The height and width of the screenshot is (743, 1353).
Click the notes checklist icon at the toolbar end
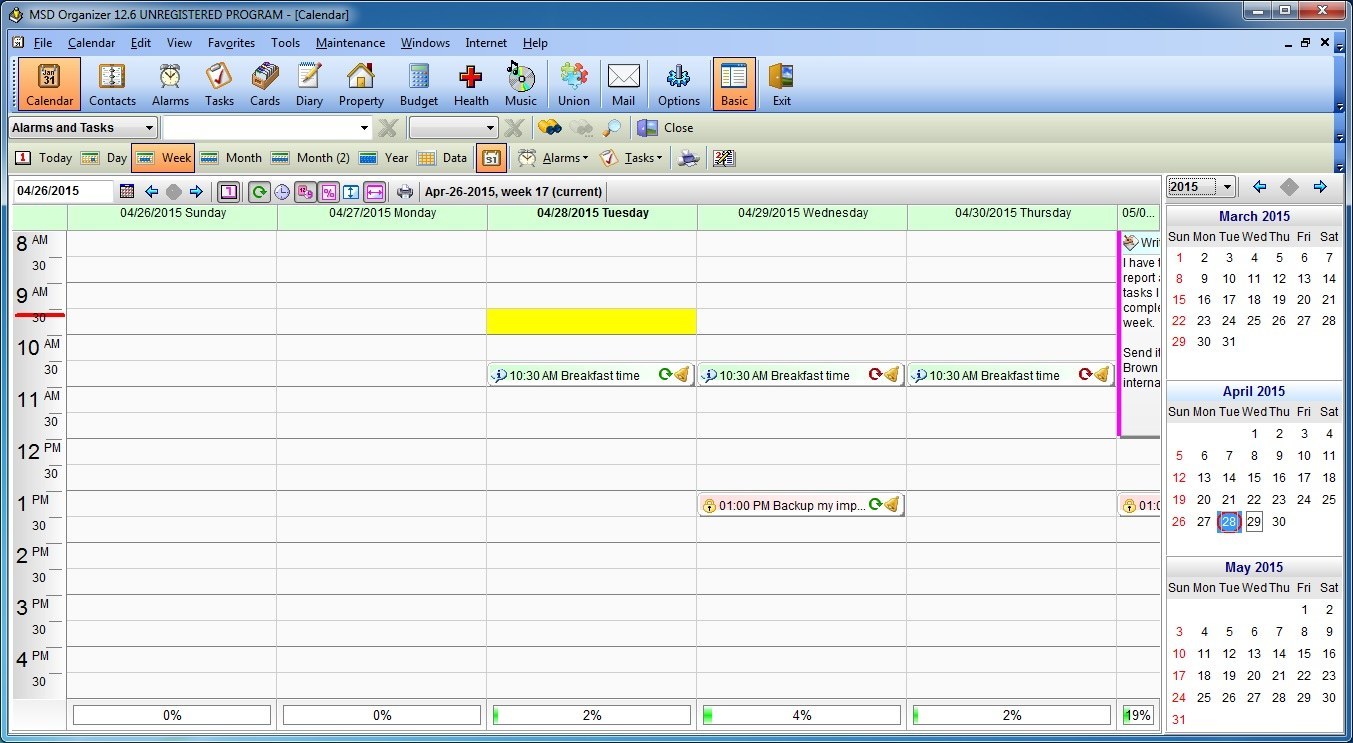[x=724, y=158]
